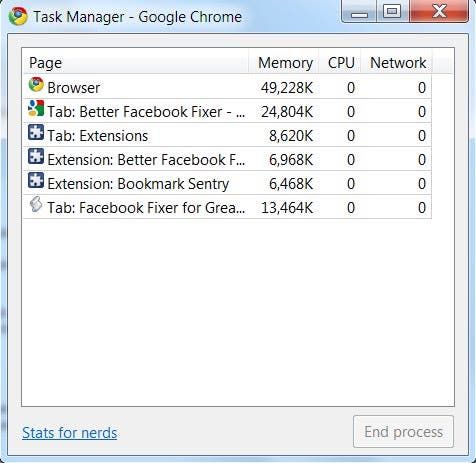Select the Browser process row
Screen dimensions: 476x463
(227, 87)
